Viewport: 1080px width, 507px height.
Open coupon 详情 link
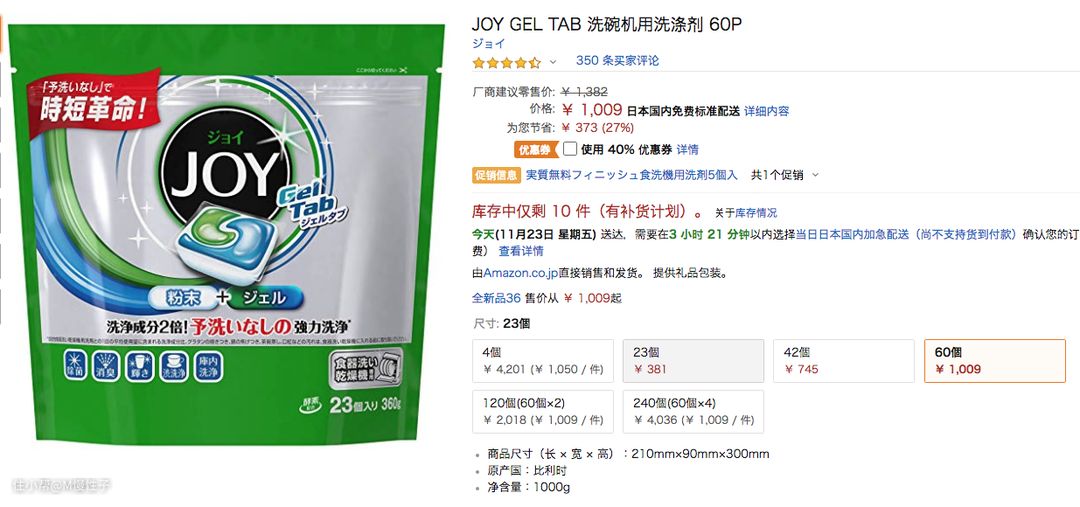pos(687,149)
